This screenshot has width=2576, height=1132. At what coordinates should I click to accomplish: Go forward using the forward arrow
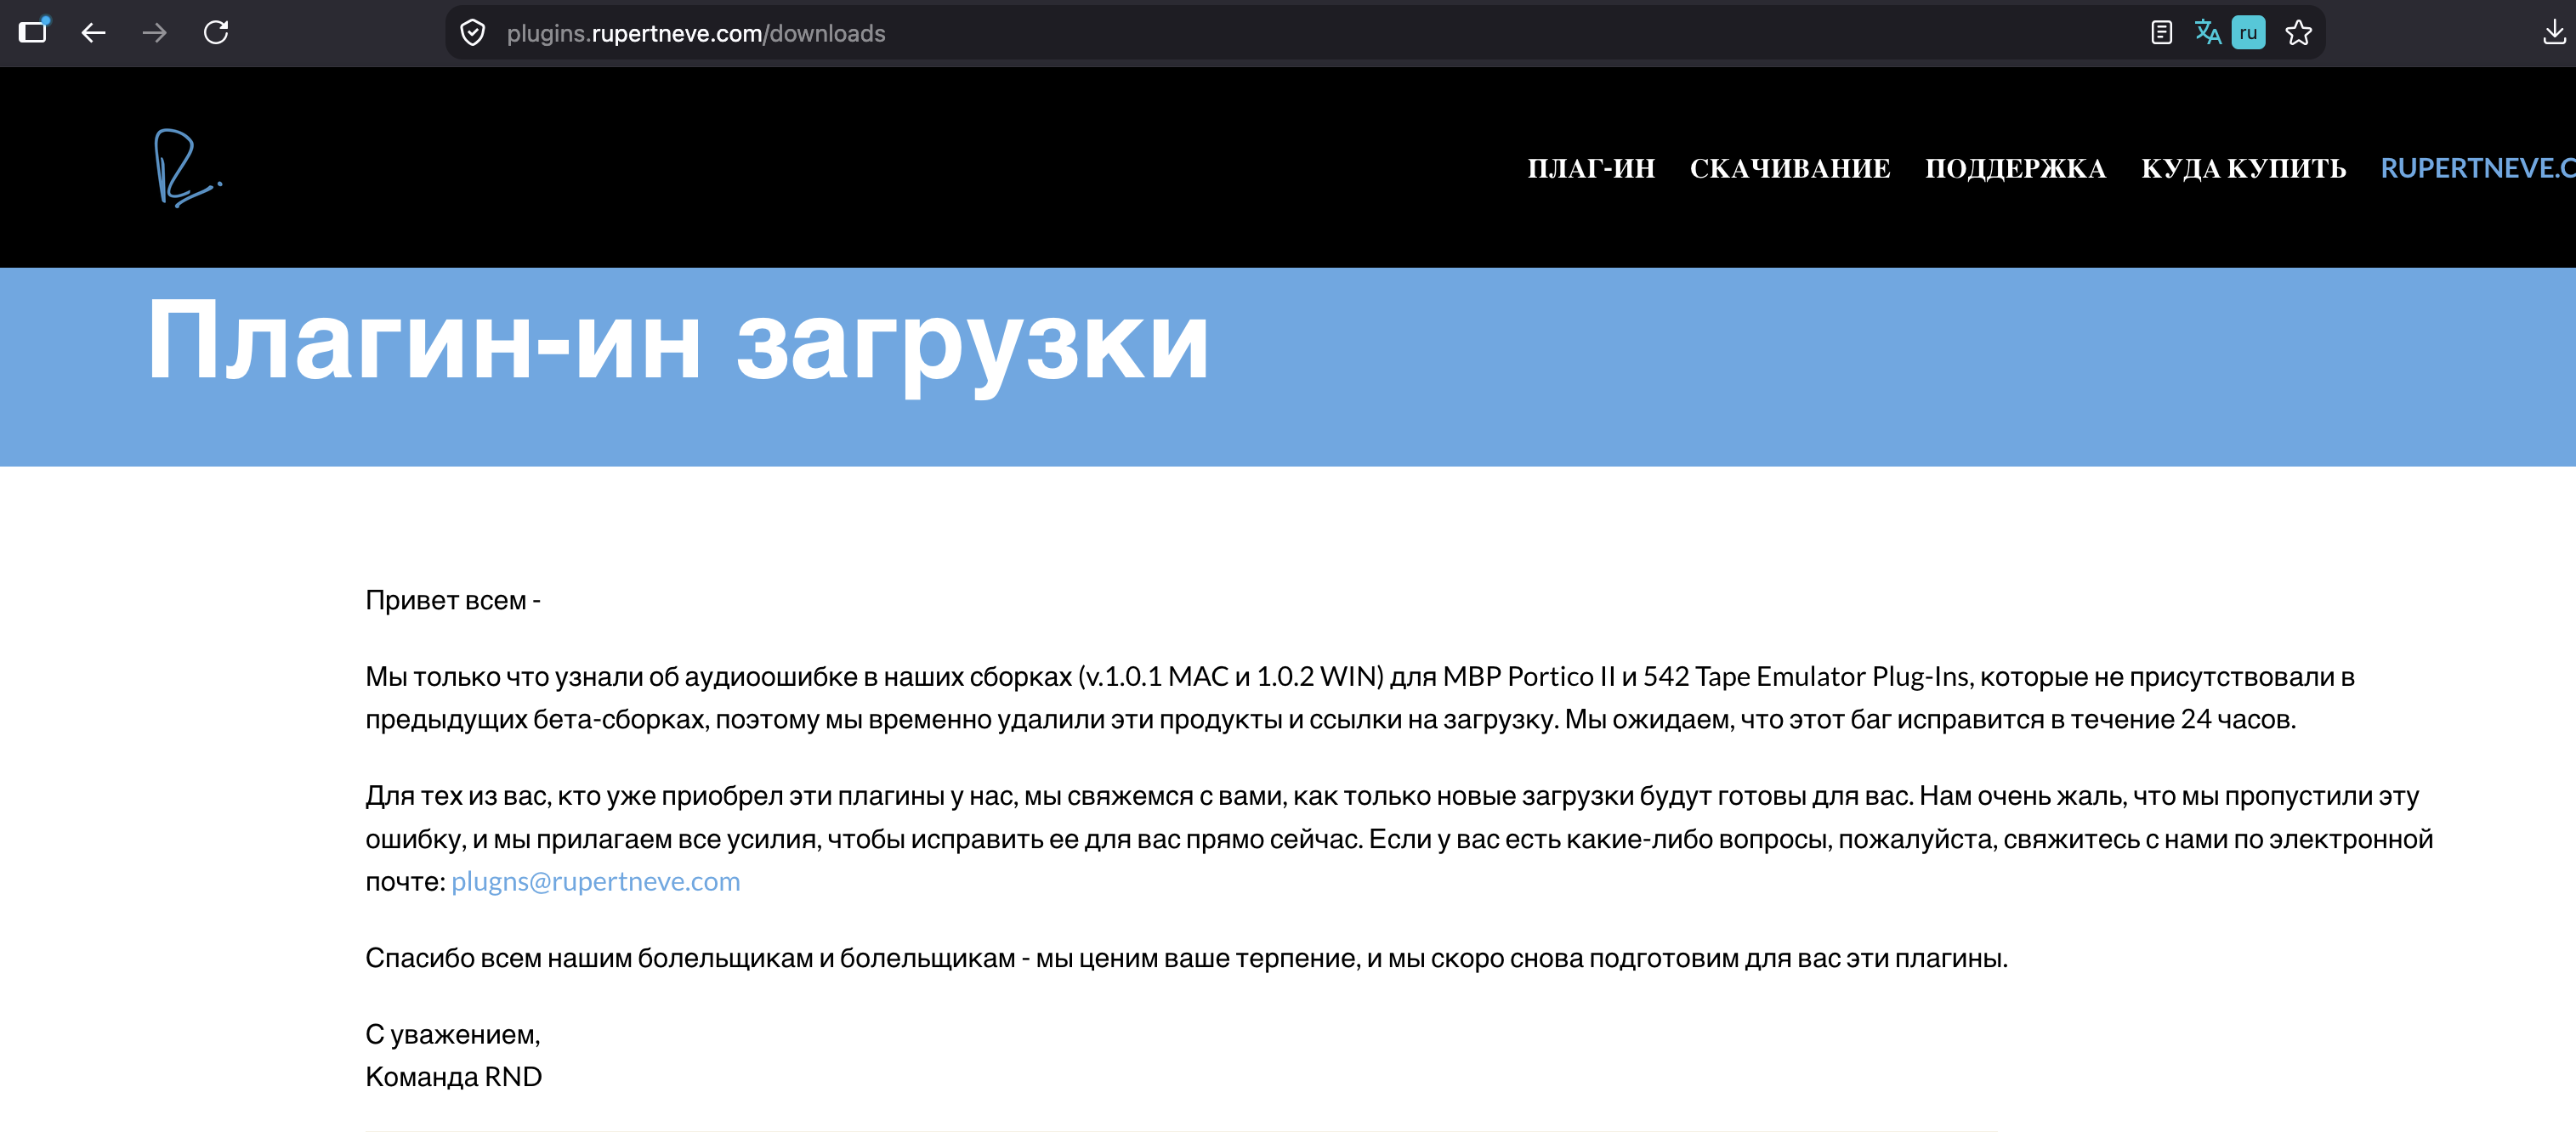(154, 33)
